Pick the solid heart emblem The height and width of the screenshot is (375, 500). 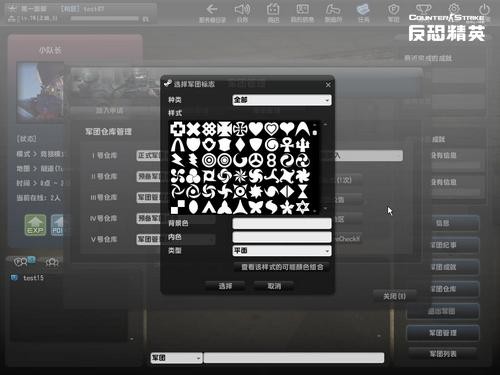pyautogui.click(x=256, y=129)
